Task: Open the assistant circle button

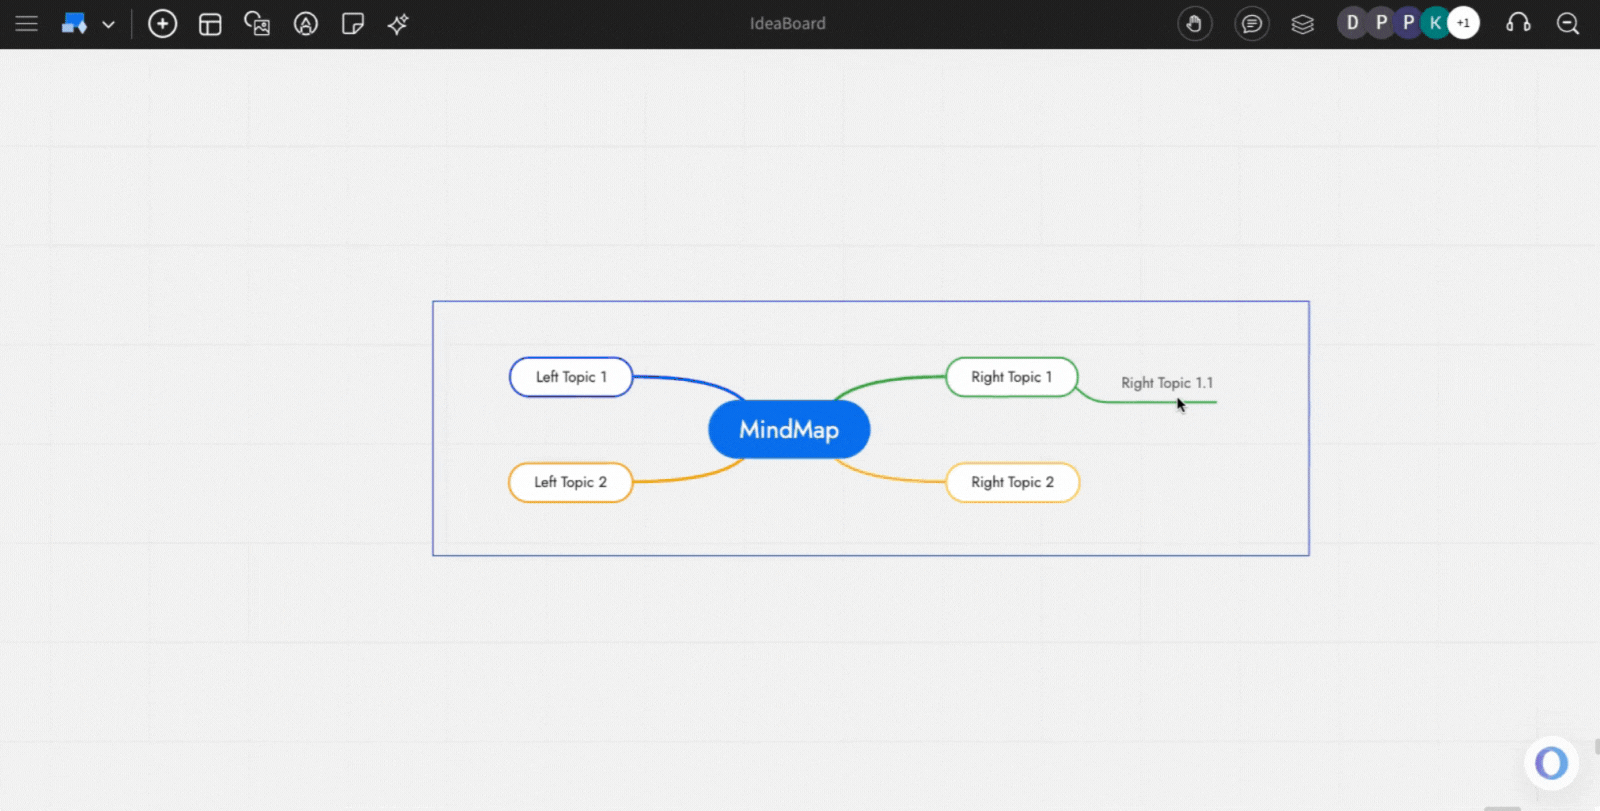Action: click(1551, 763)
